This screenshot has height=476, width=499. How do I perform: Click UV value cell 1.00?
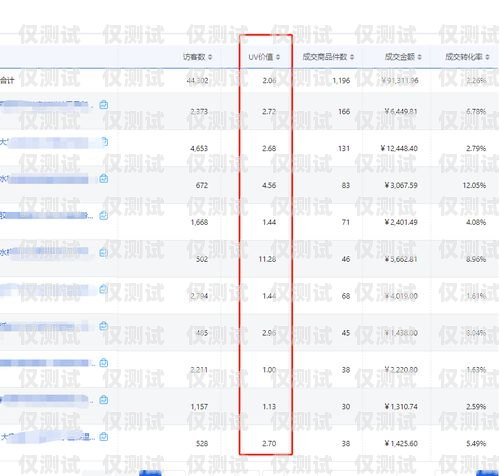coord(269,370)
